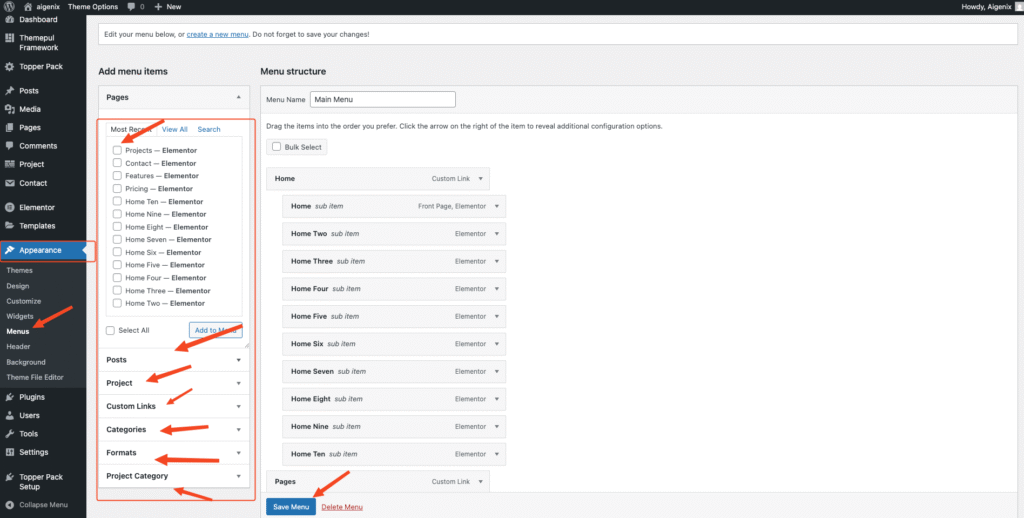This screenshot has width=1024, height=518.
Task: Expand the Custom Links panel
Action: pos(238,406)
